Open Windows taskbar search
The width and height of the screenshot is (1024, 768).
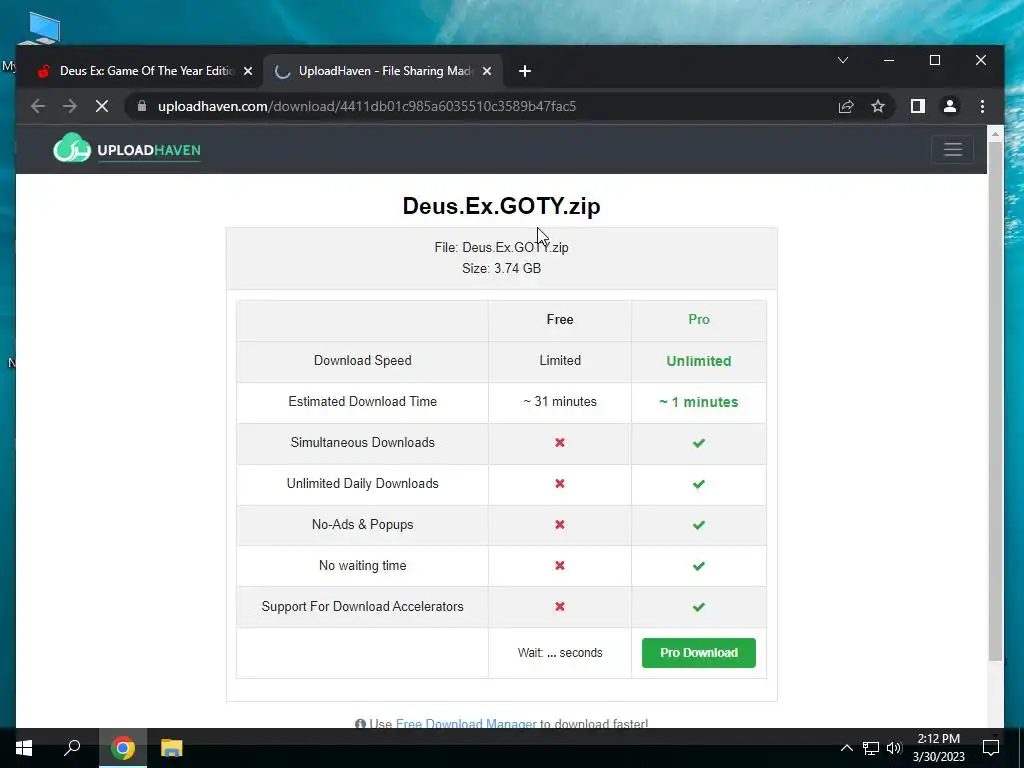pyautogui.click(x=72, y=748)
